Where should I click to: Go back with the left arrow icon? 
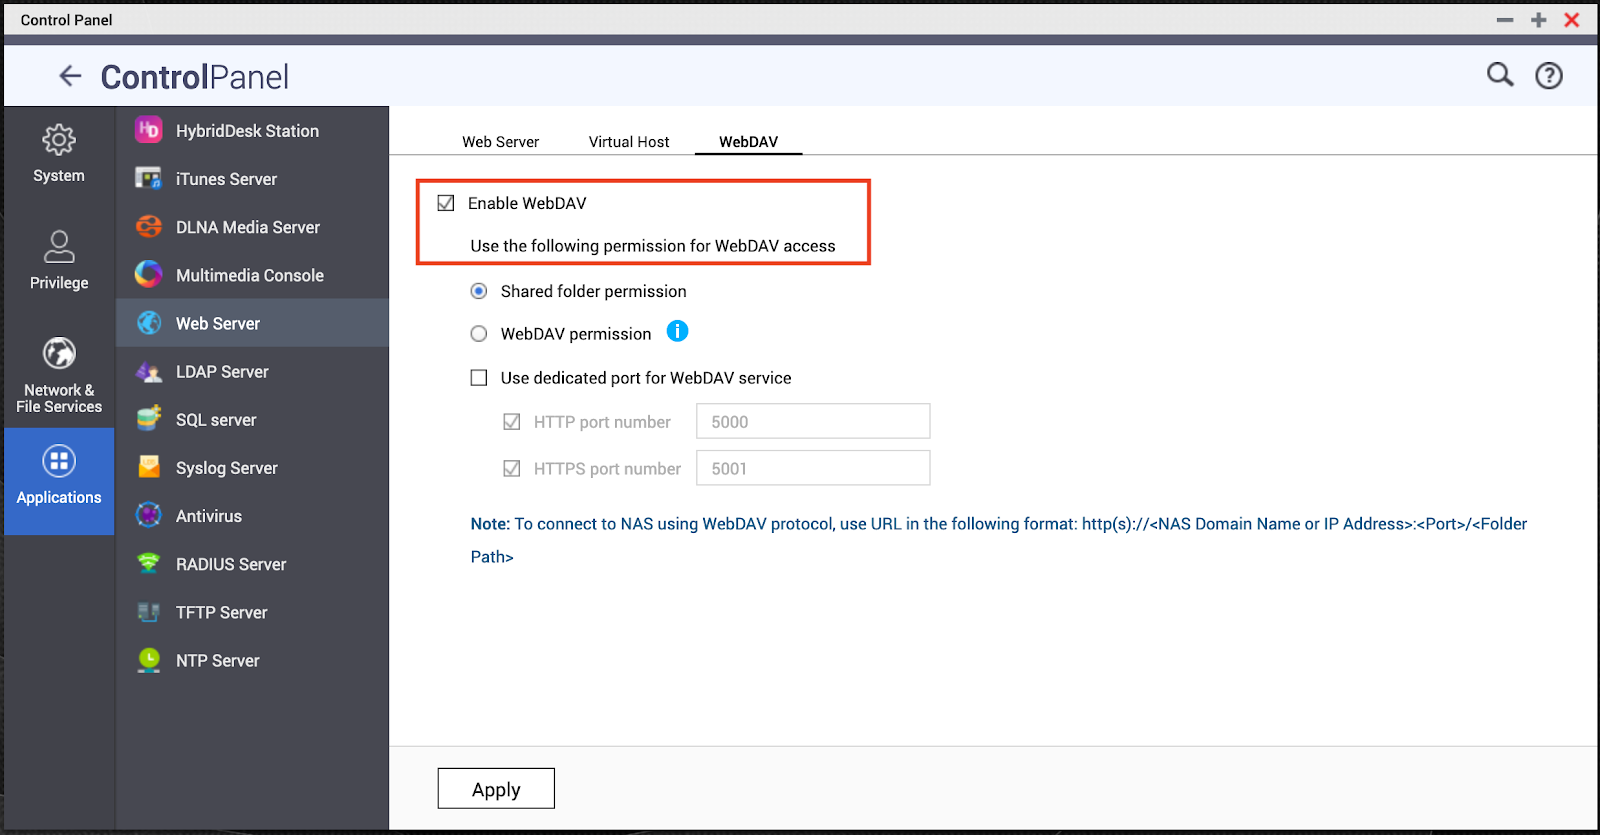point(70,76)
